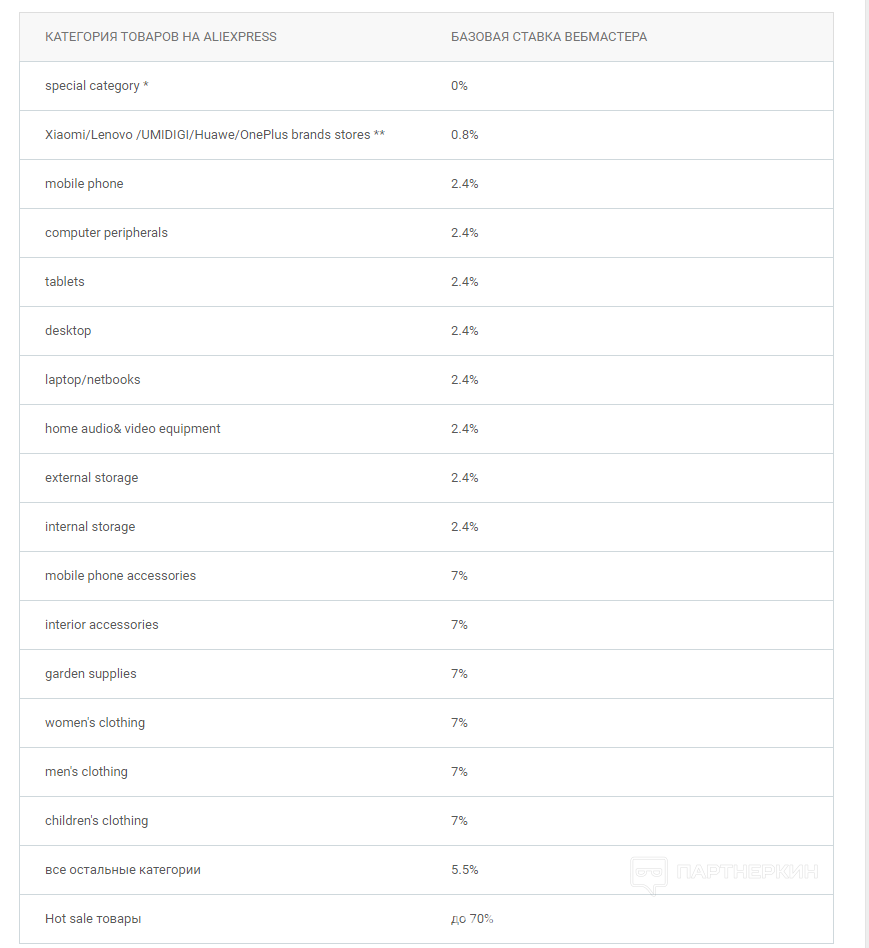869x948 pixels.
Task: Click the Партнеркин watermark logo icon
Action: coord(648,872)
